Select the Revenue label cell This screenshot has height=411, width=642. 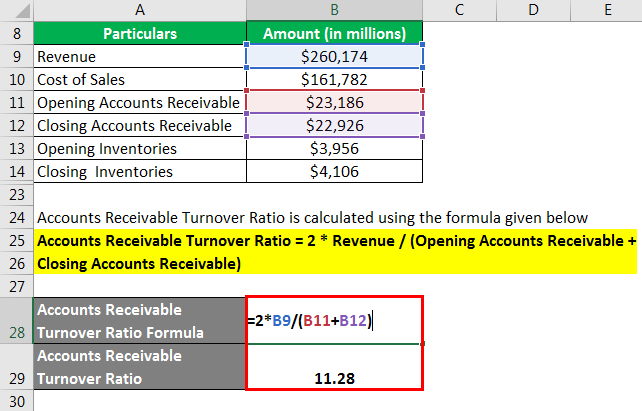[140, 56]
